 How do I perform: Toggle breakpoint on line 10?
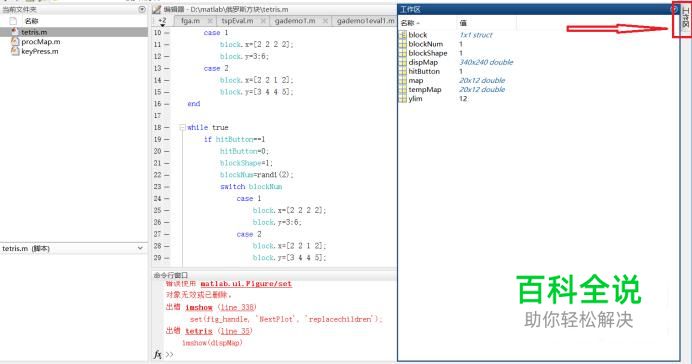[167, 33]
